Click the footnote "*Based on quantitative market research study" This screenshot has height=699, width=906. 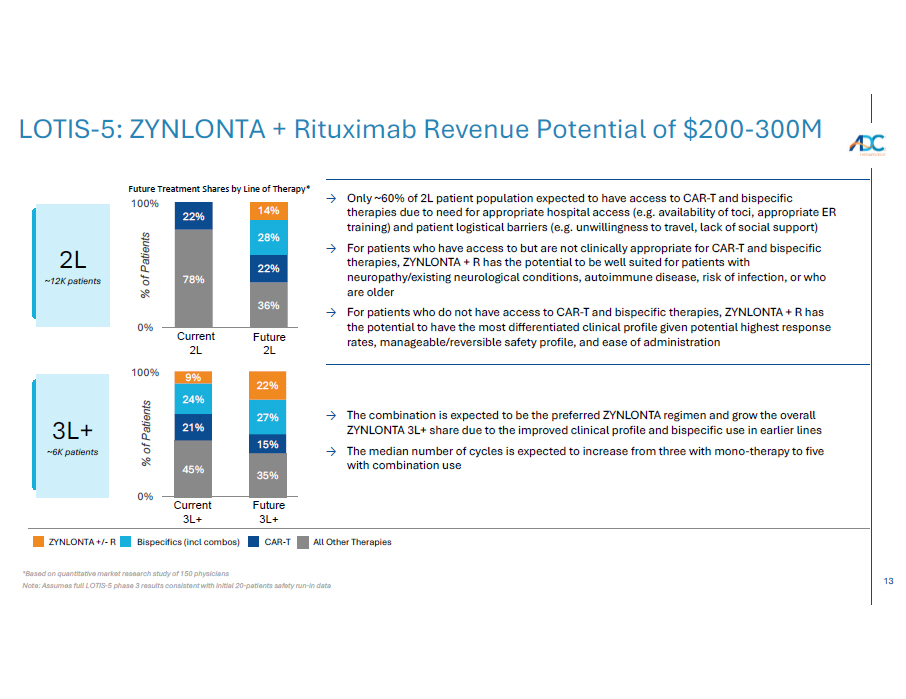pos(126,574)
